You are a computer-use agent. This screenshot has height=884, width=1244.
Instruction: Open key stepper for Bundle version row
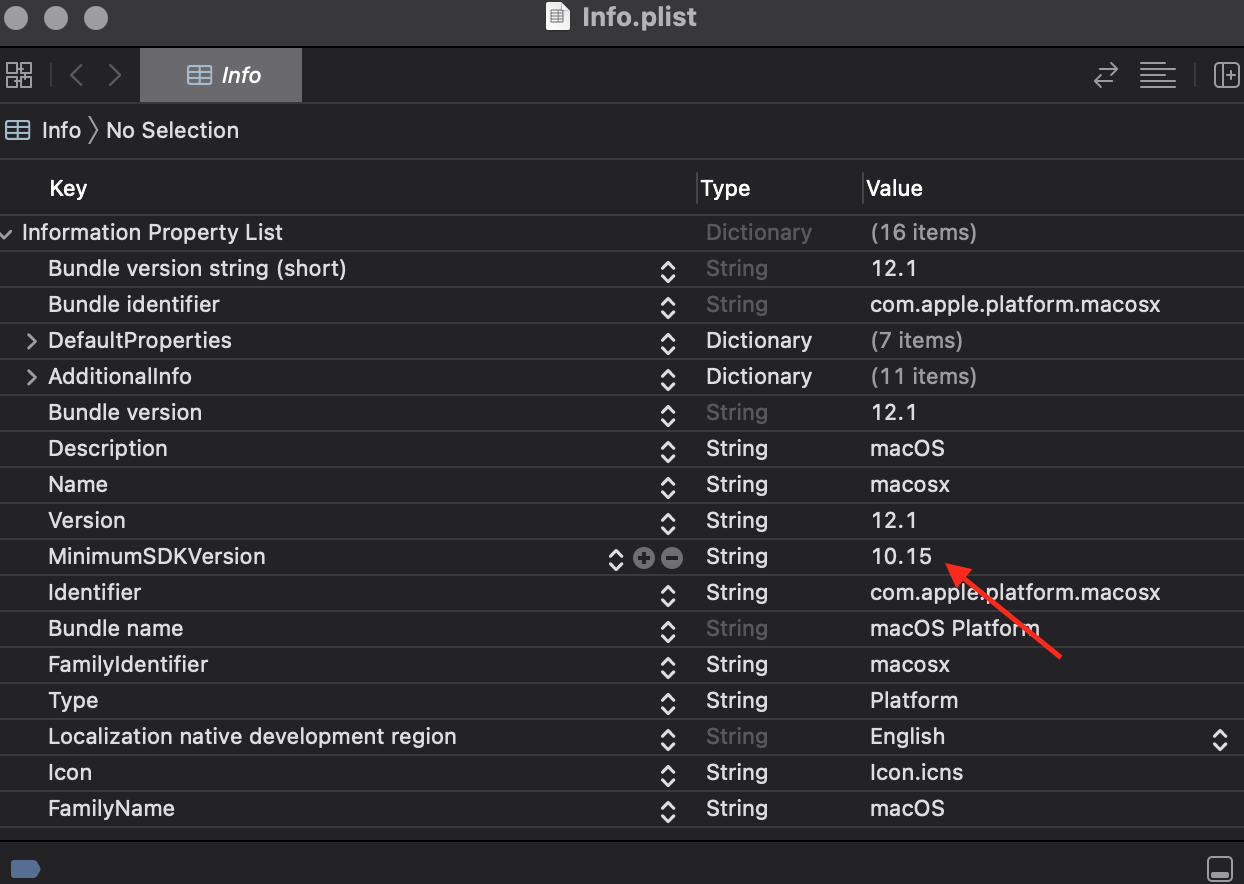[x=668, y=414]
